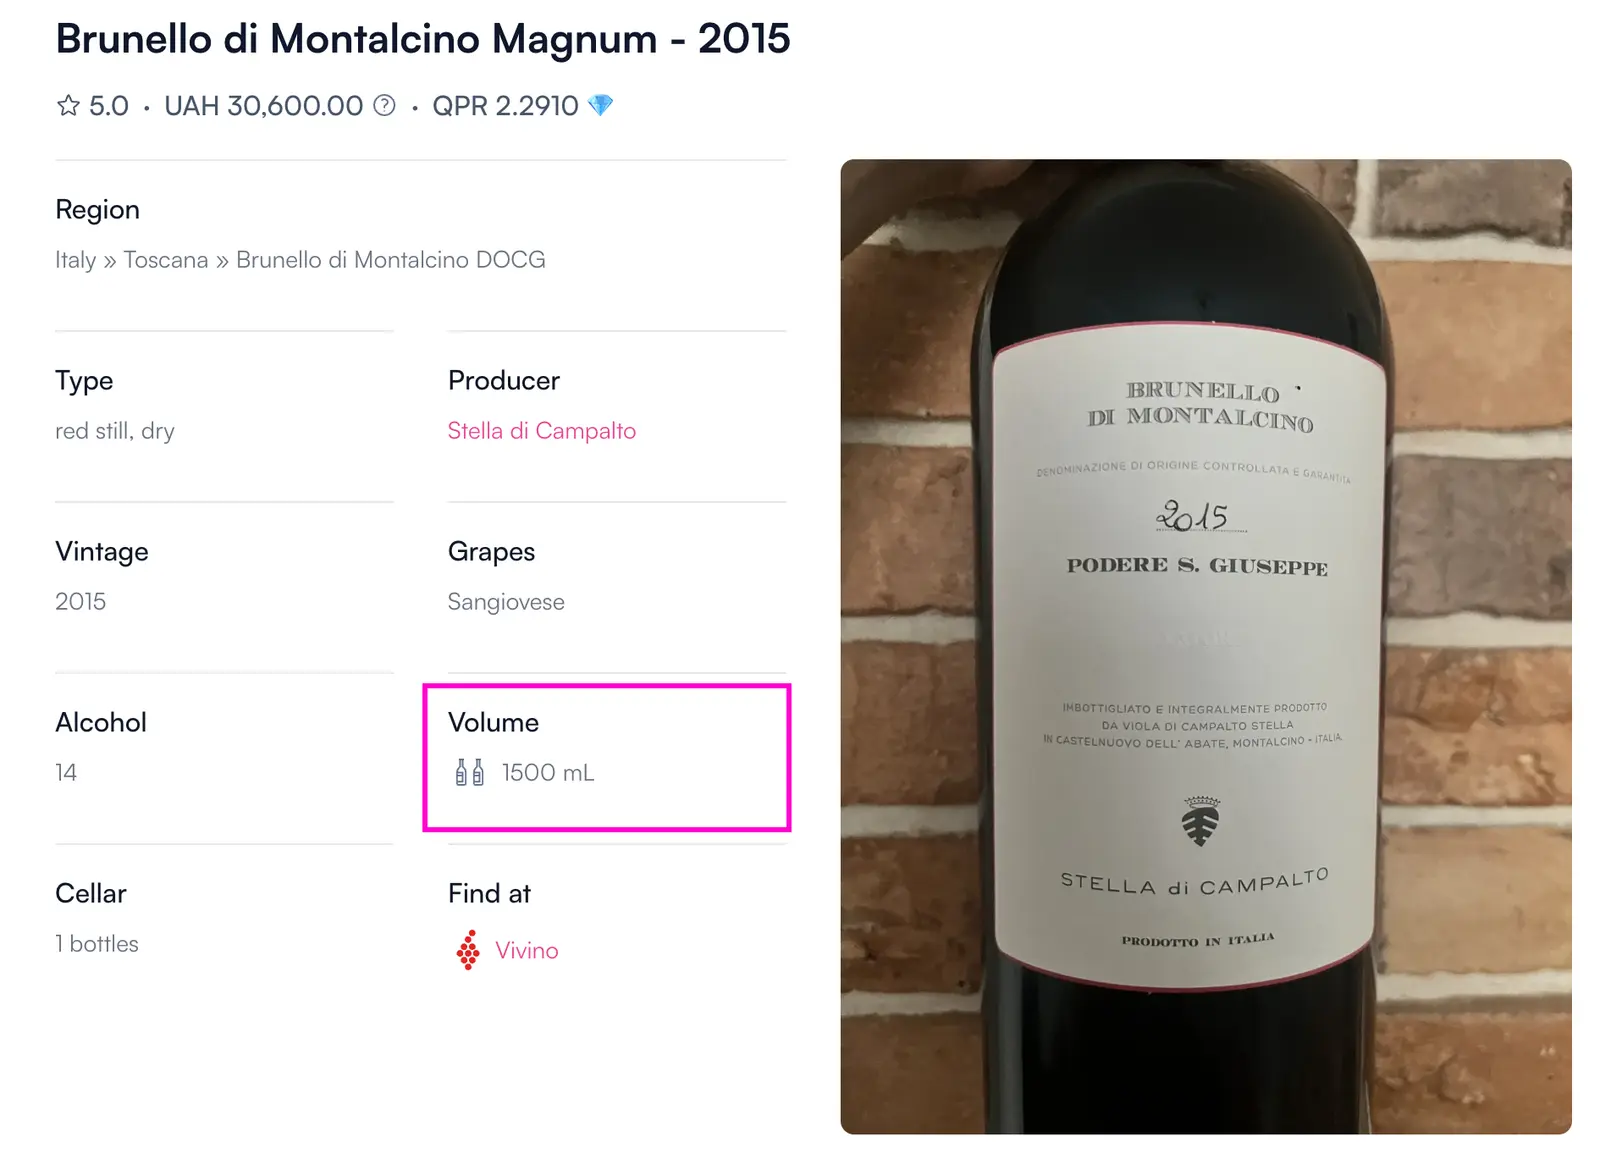Click the Sangiovese grape value
This screenshot has height=1160, width=1600.
(506, 602)
